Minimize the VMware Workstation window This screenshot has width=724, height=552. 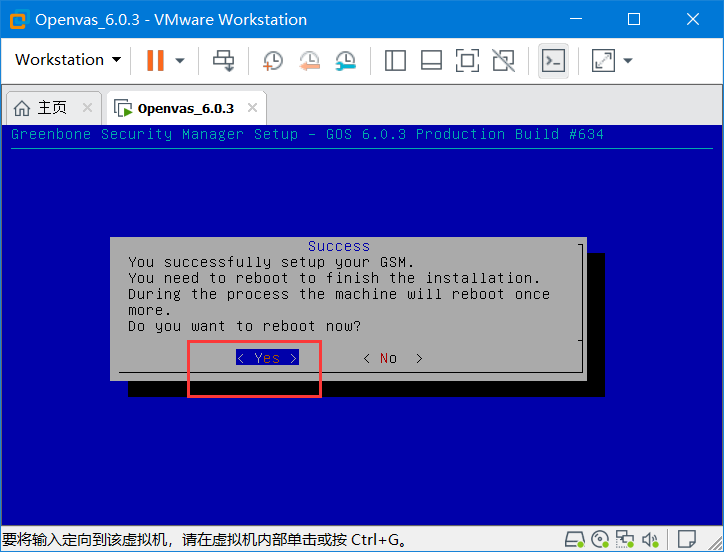point(576,19)
